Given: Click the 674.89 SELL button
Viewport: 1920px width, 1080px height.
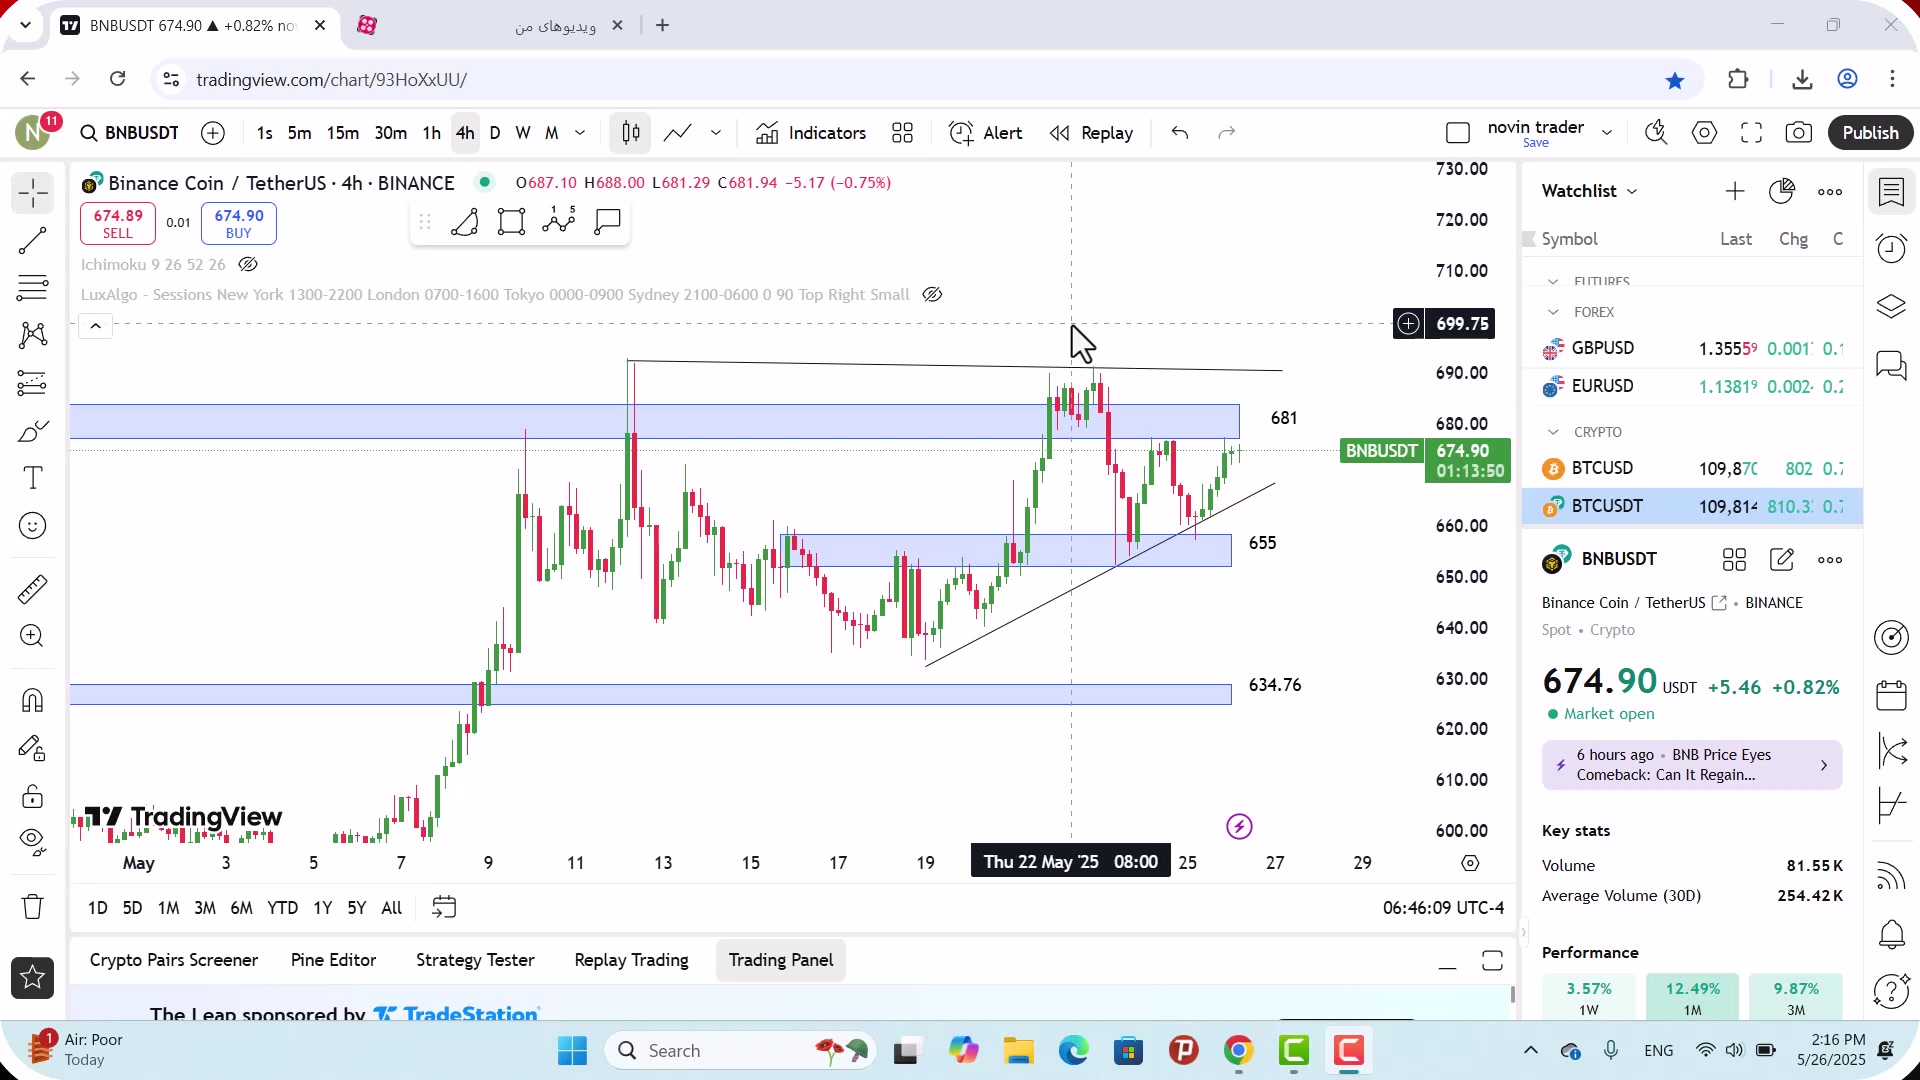Looking at the screenshot, I should (118, 224).
